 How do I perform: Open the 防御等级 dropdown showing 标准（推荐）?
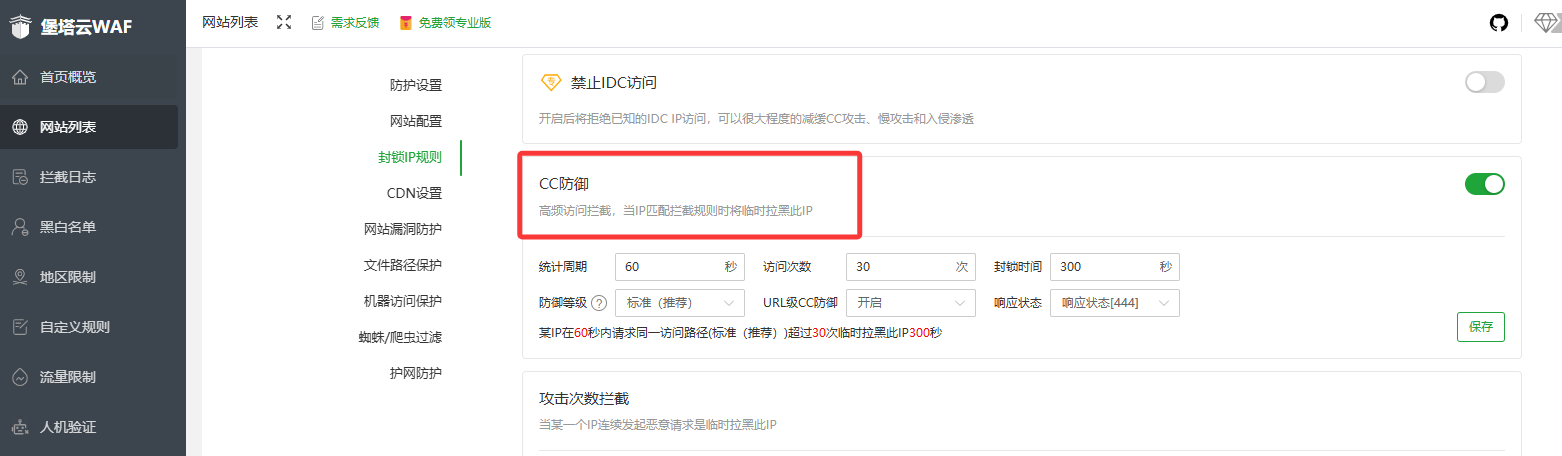tap(680, 303)
